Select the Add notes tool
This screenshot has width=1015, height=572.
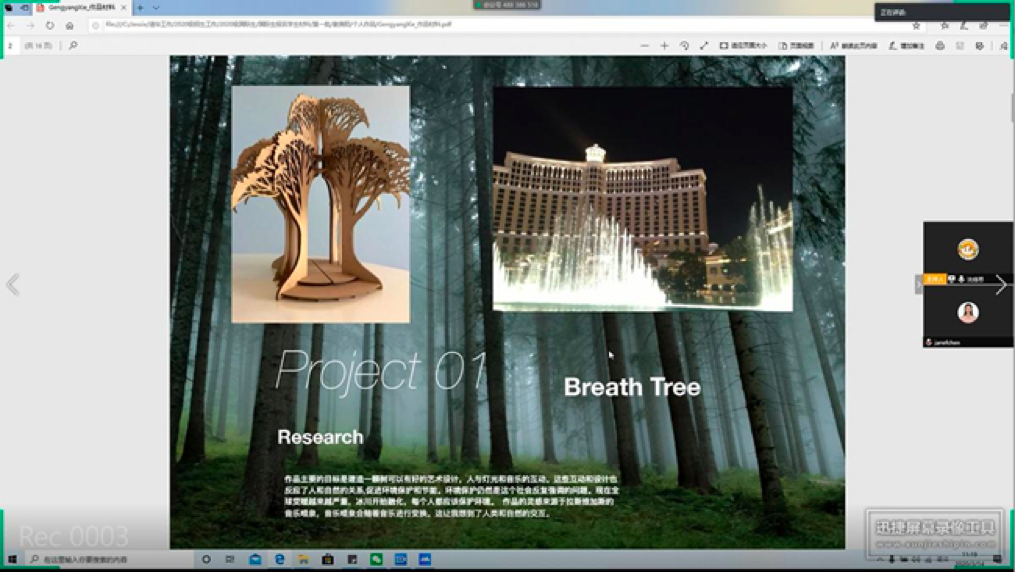pos(906,46)
